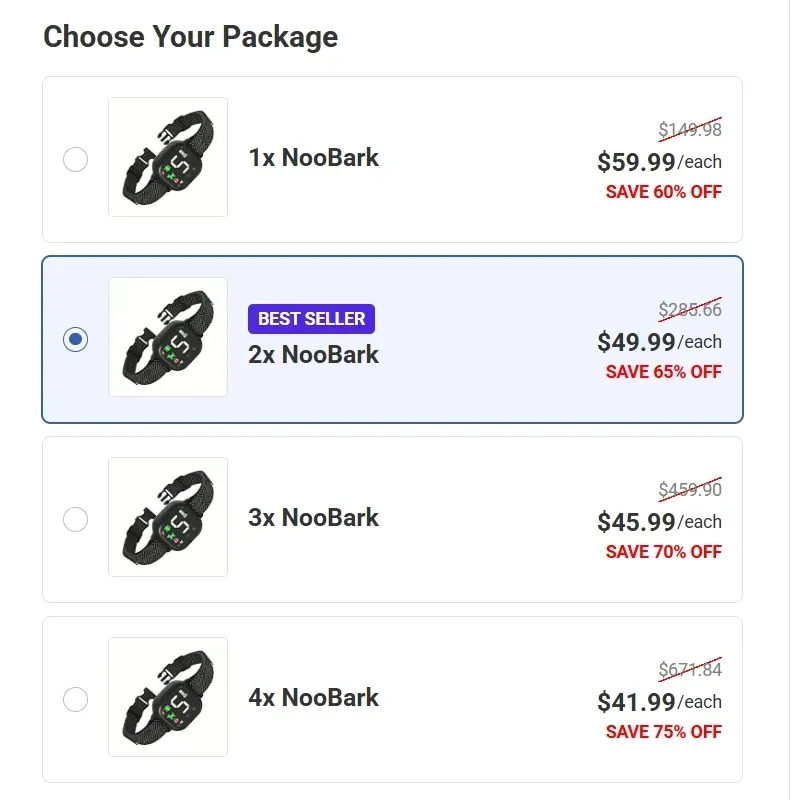Select the 4x NooBark radio button

click(x=75, y=700)
